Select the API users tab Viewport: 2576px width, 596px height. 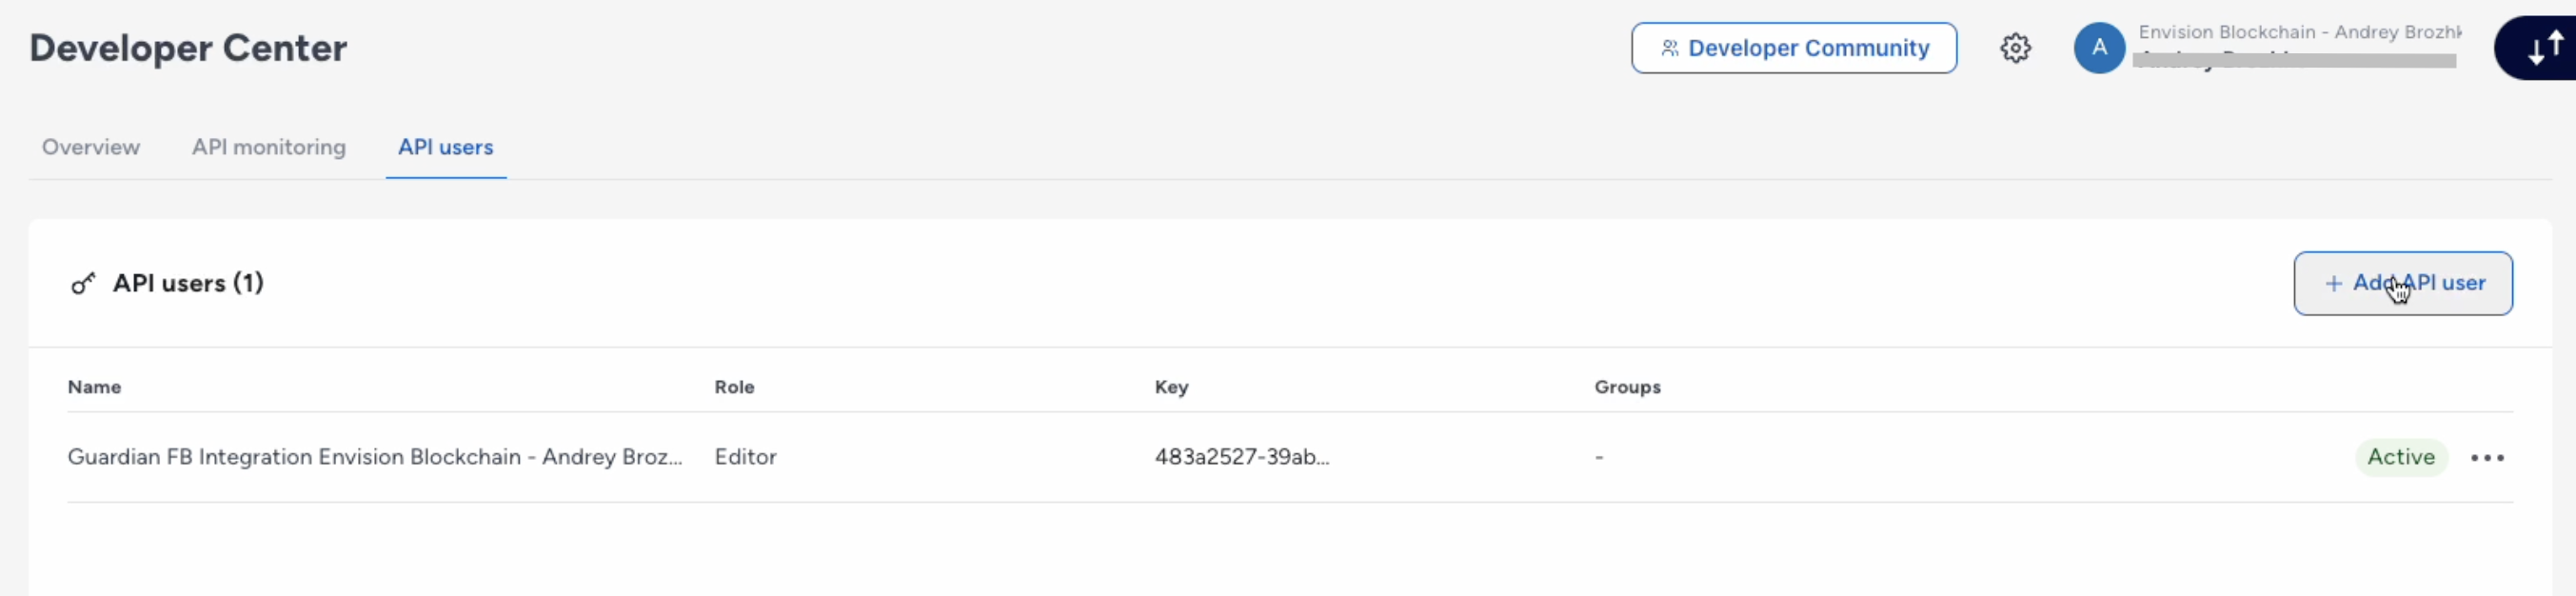[x=446, y=147]
